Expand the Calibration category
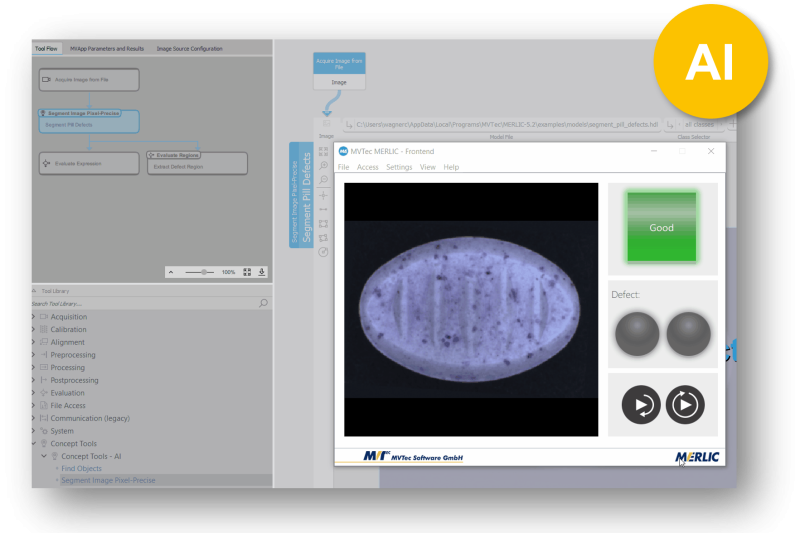Viewport: 800px width, 533px height. (x=34, y=329)
